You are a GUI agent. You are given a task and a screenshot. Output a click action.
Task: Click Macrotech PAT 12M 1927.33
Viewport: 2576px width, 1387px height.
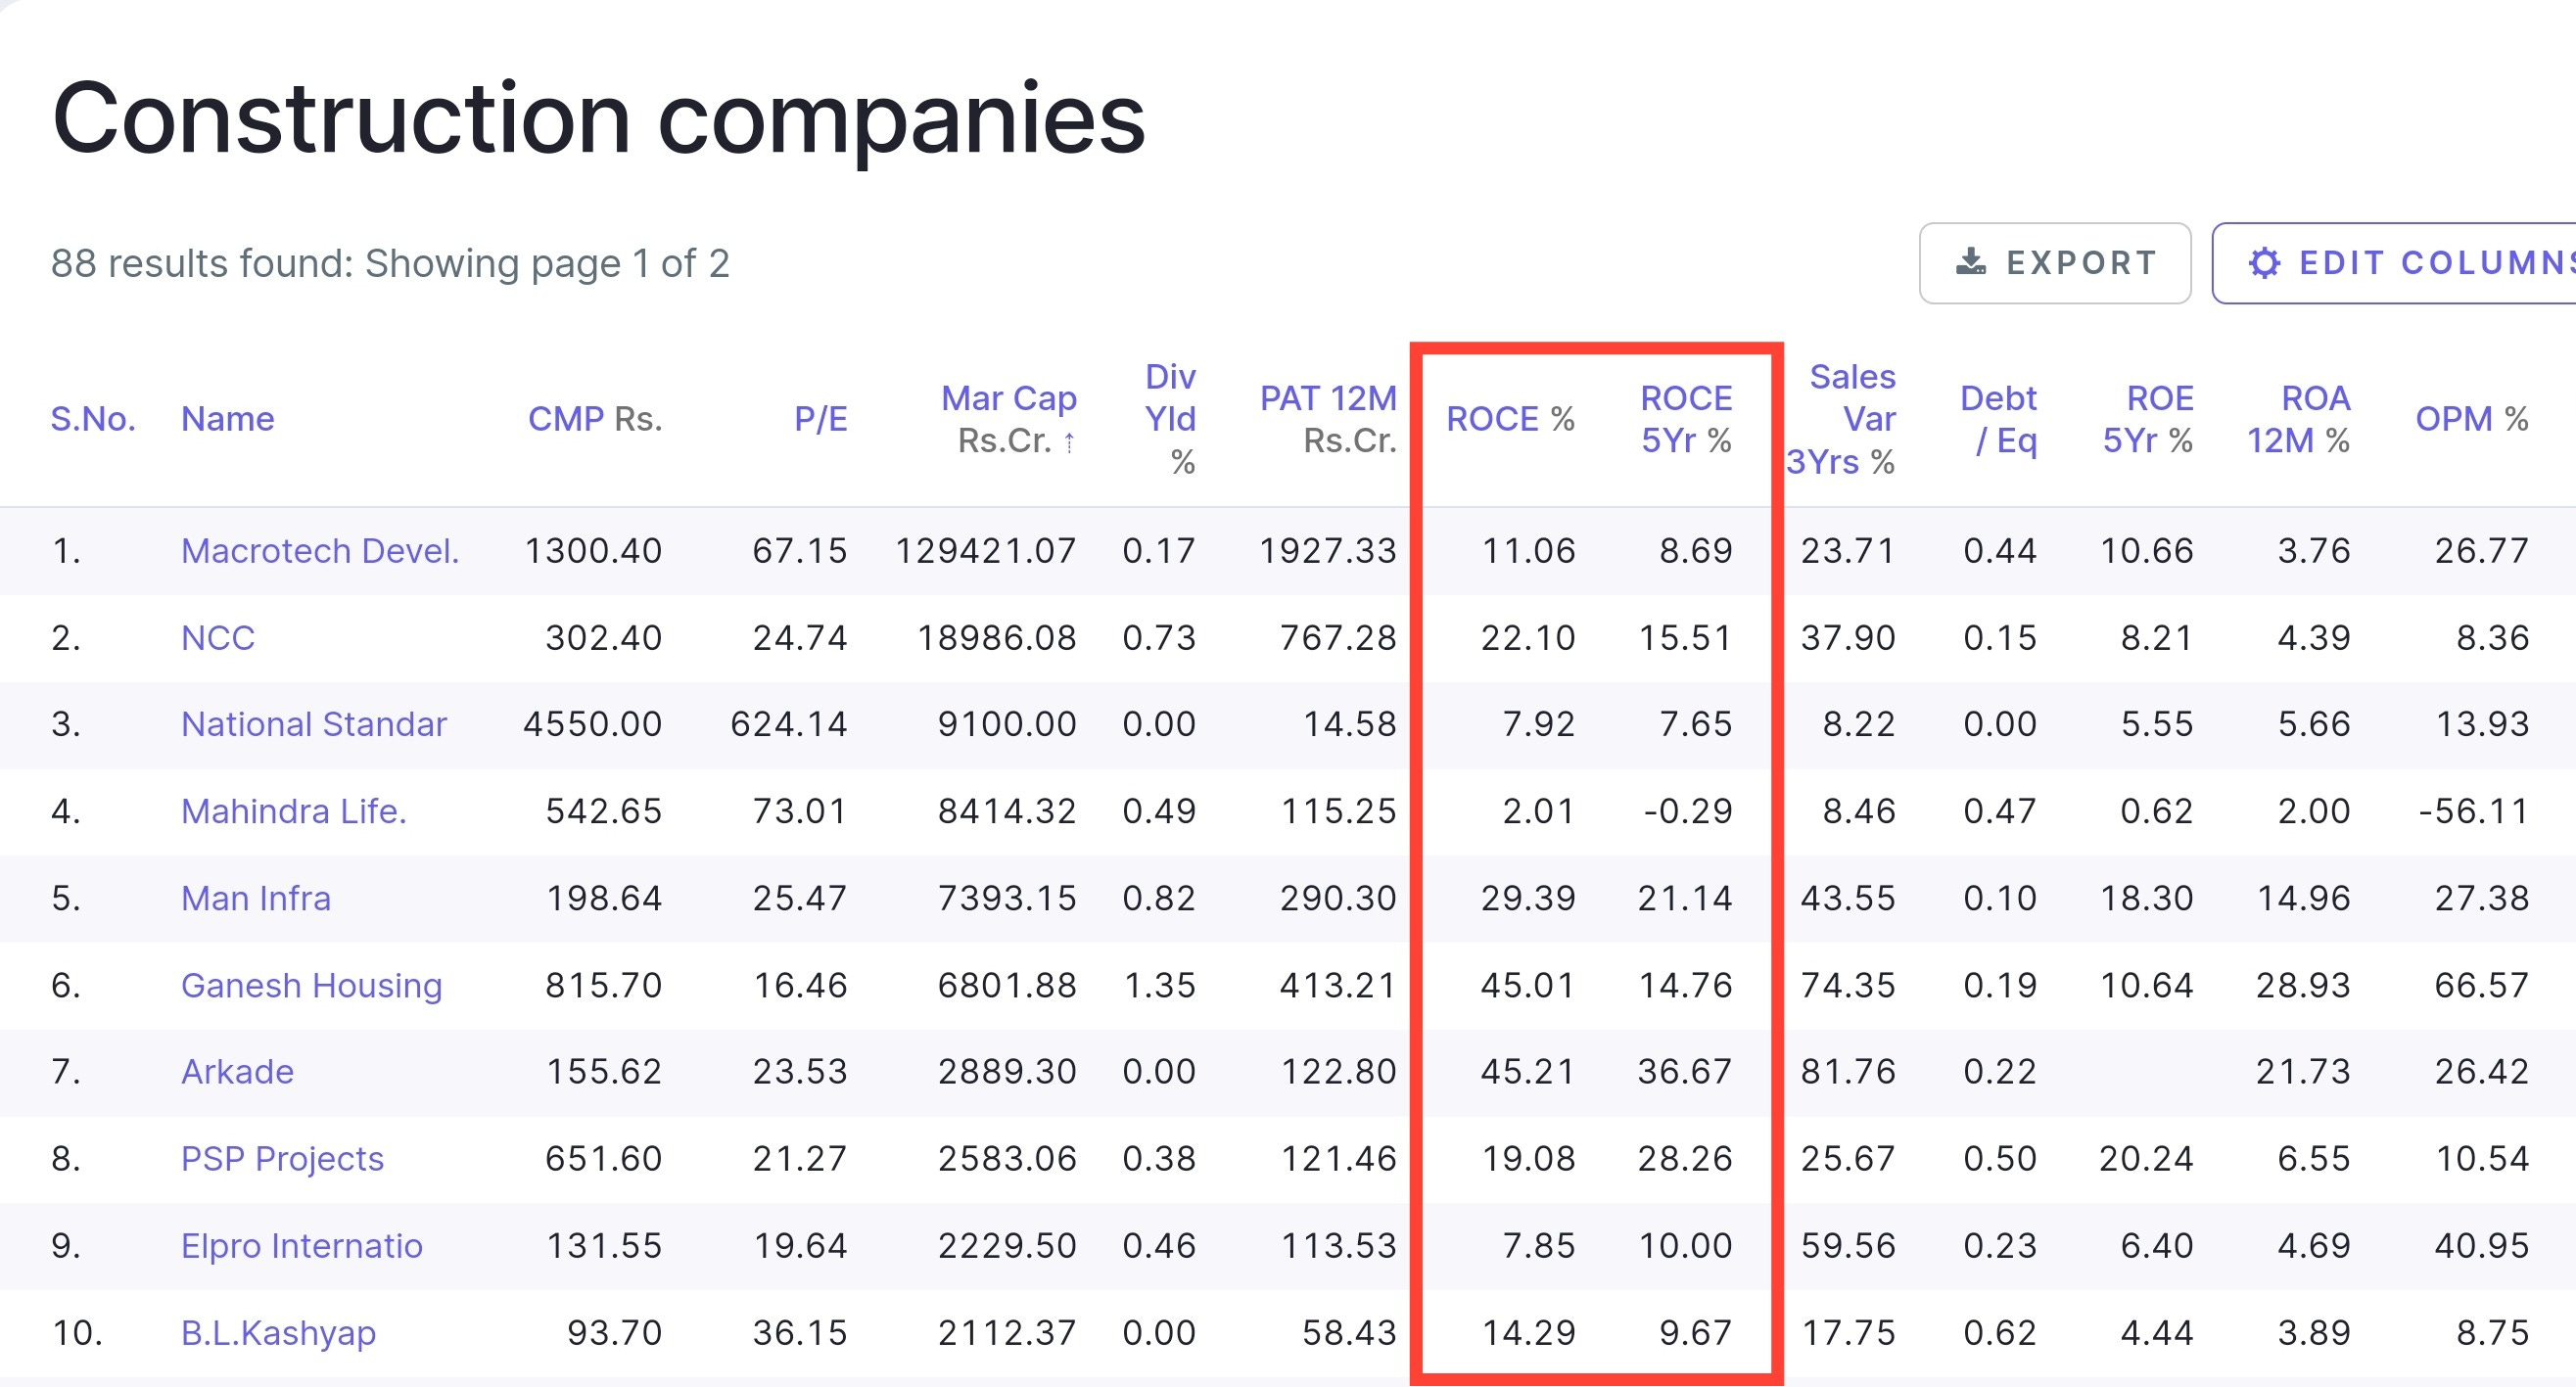(1328, 550)
